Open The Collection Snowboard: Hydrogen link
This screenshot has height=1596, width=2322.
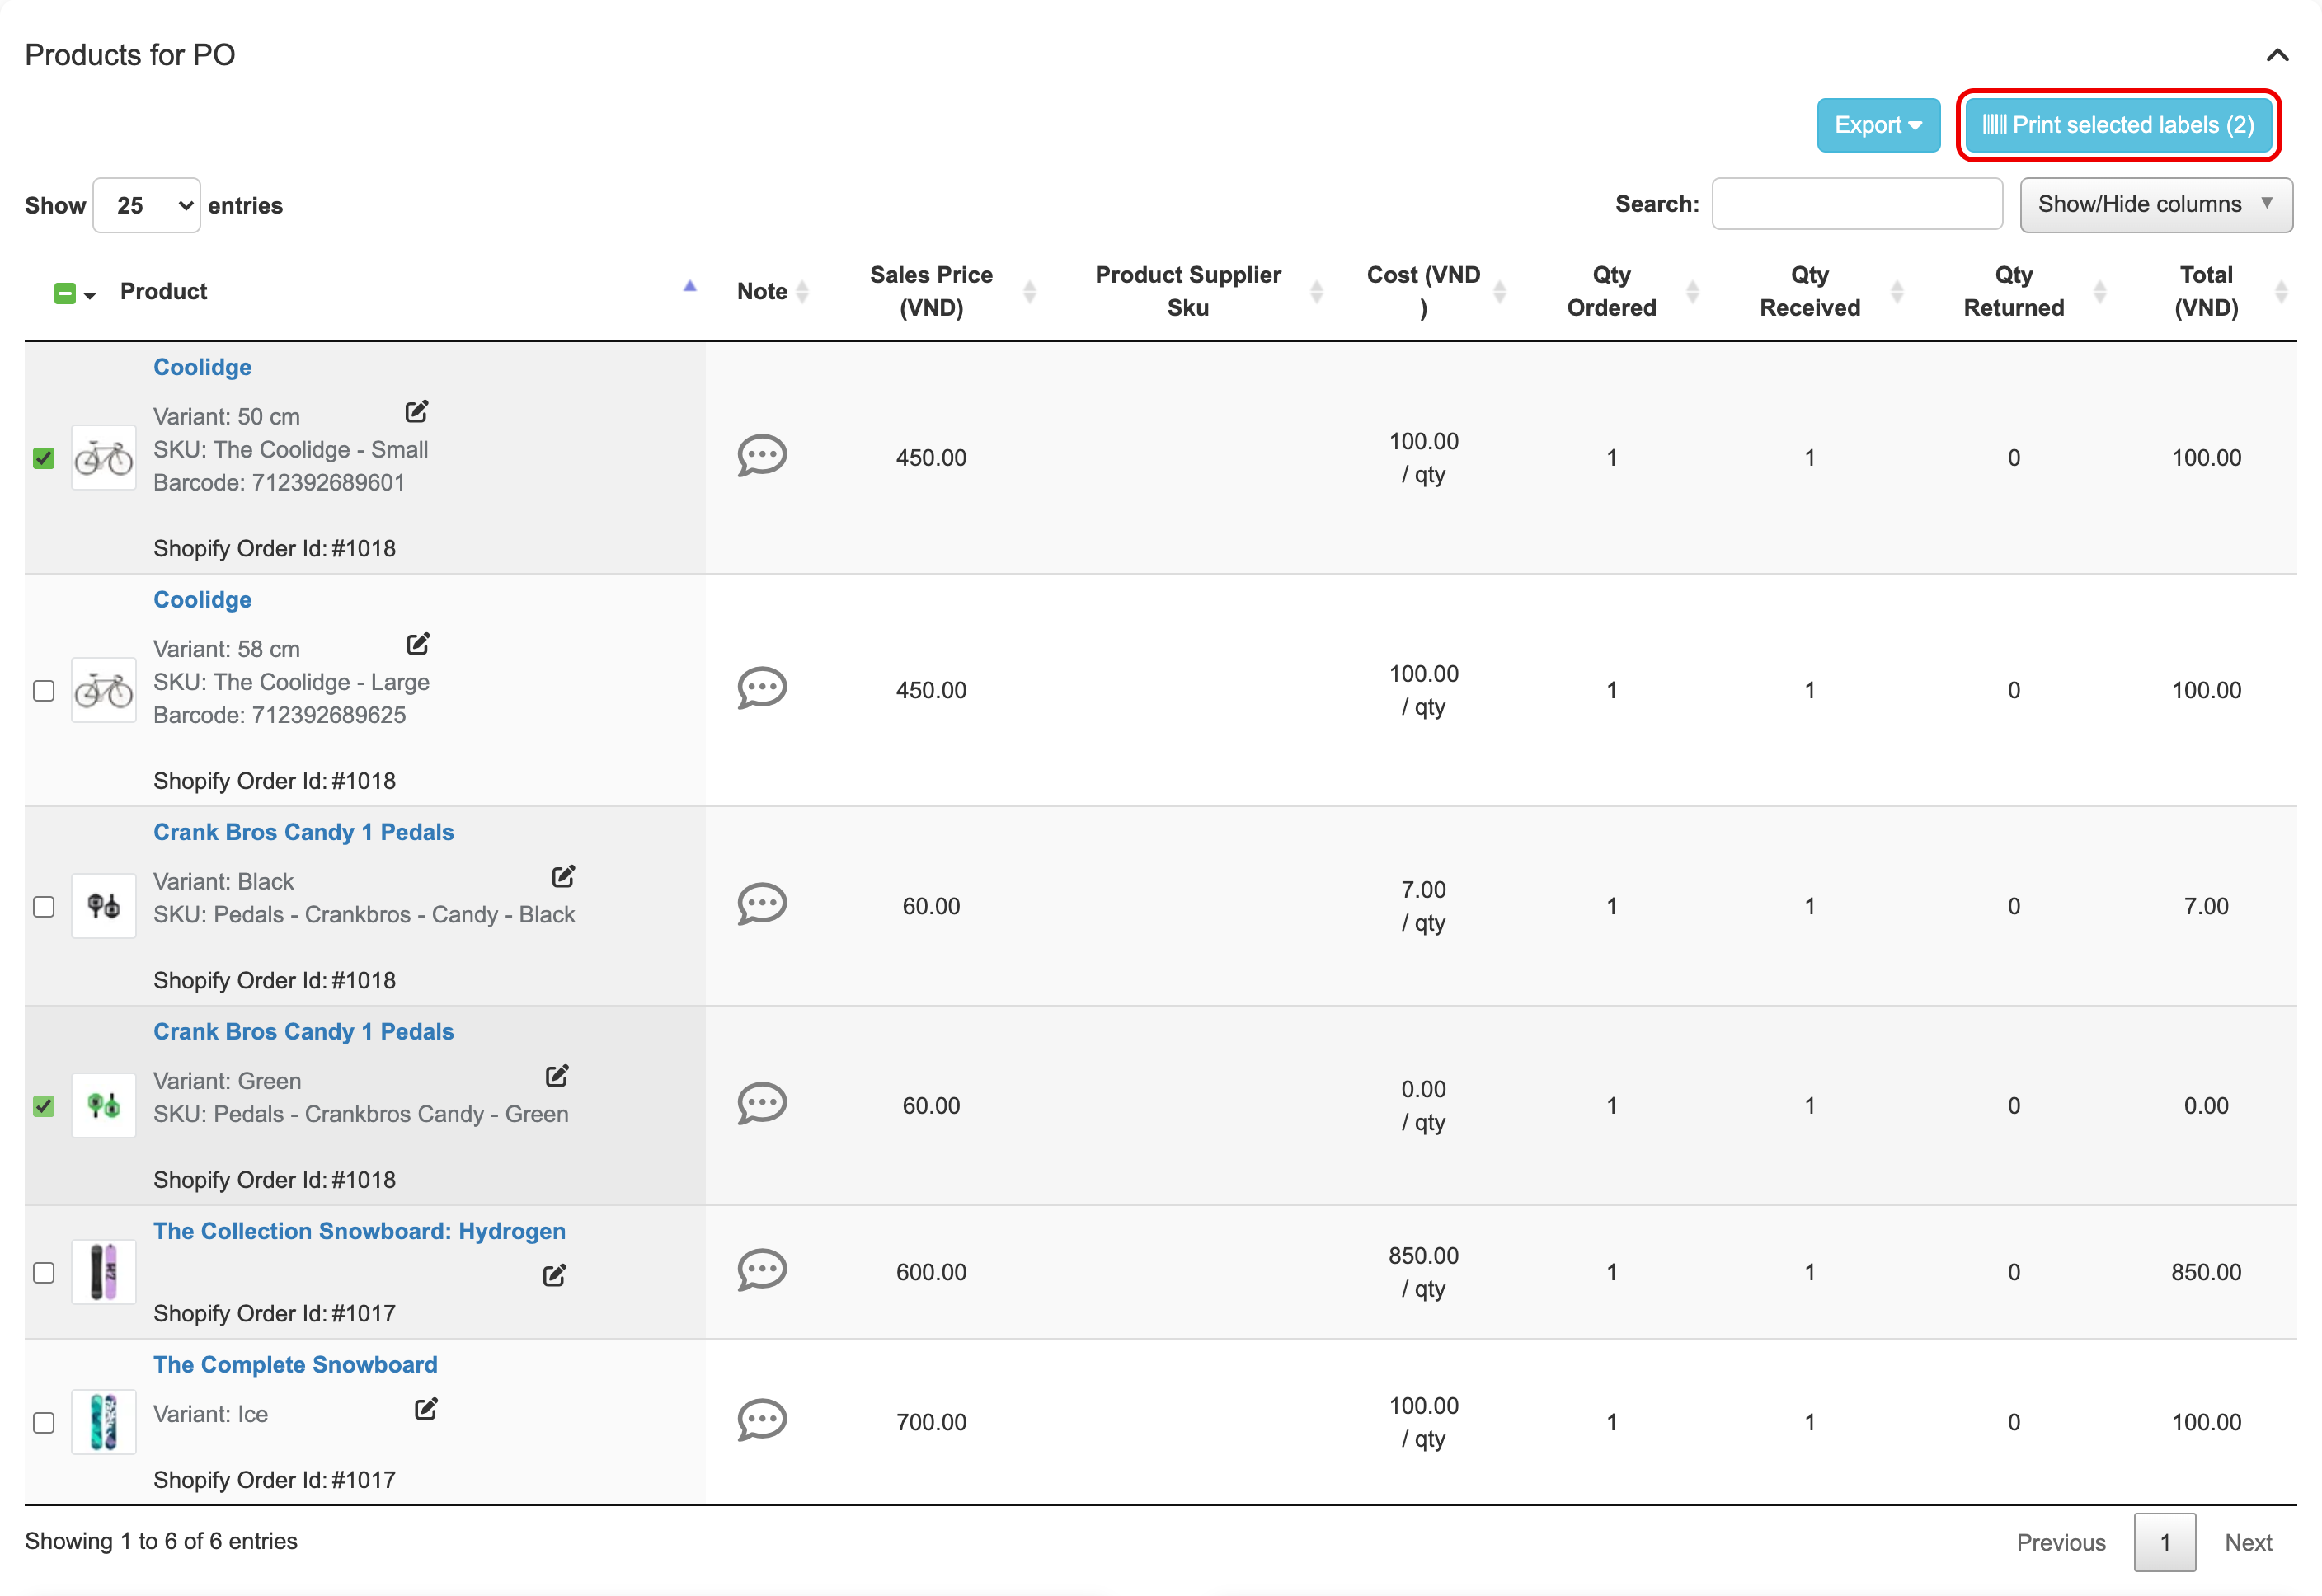pyautogui.click(x=359, y=1230)
